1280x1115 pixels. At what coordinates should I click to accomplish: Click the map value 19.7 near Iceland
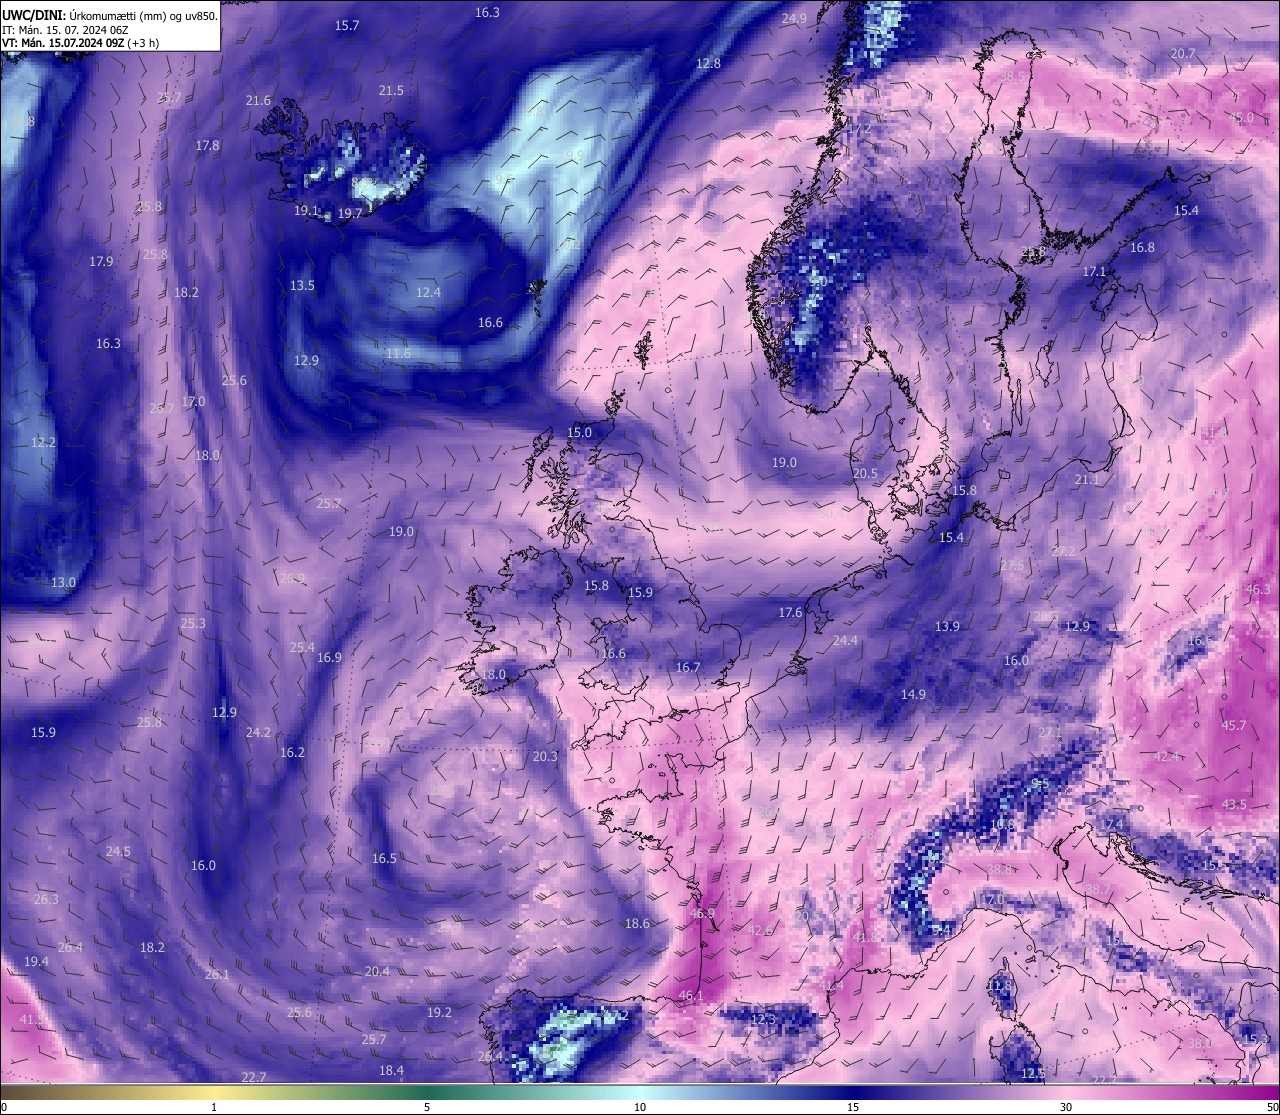click(350, 213)
